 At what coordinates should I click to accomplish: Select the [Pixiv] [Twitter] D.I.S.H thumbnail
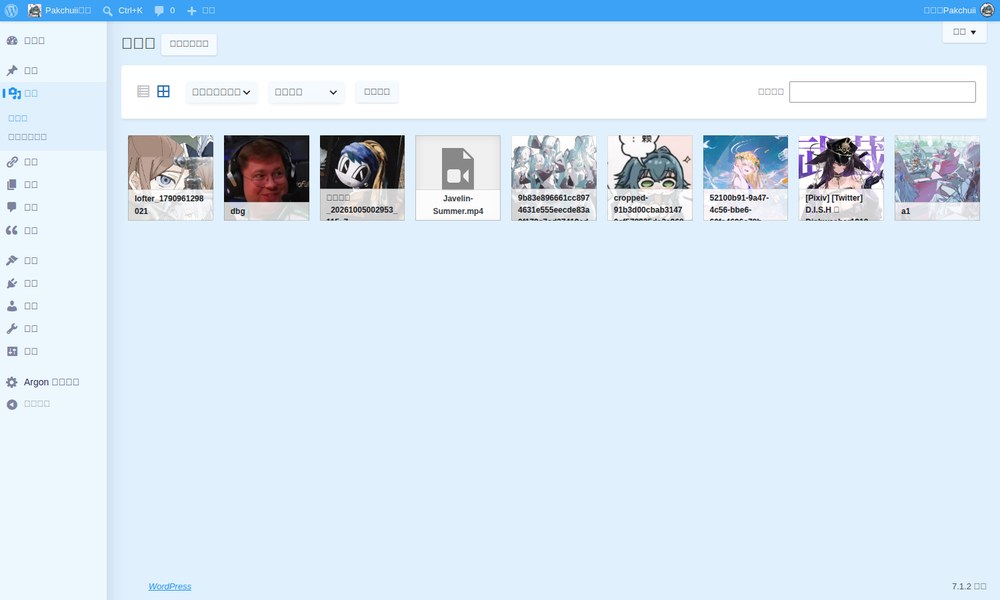click(x=841, y=178)
